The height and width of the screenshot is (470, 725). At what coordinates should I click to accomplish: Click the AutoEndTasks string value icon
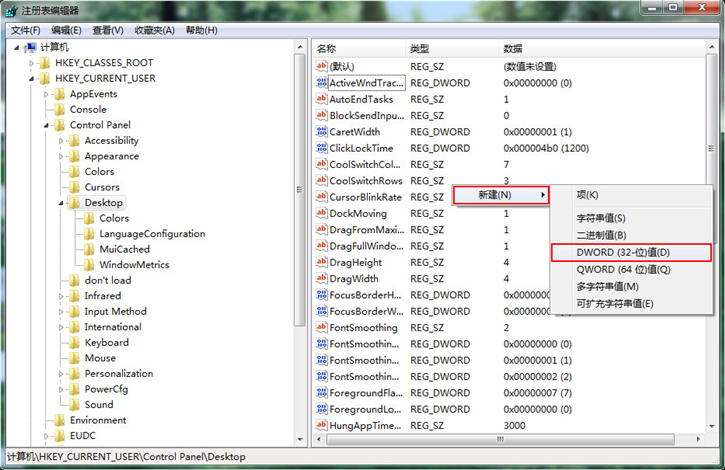pos(322,99)
